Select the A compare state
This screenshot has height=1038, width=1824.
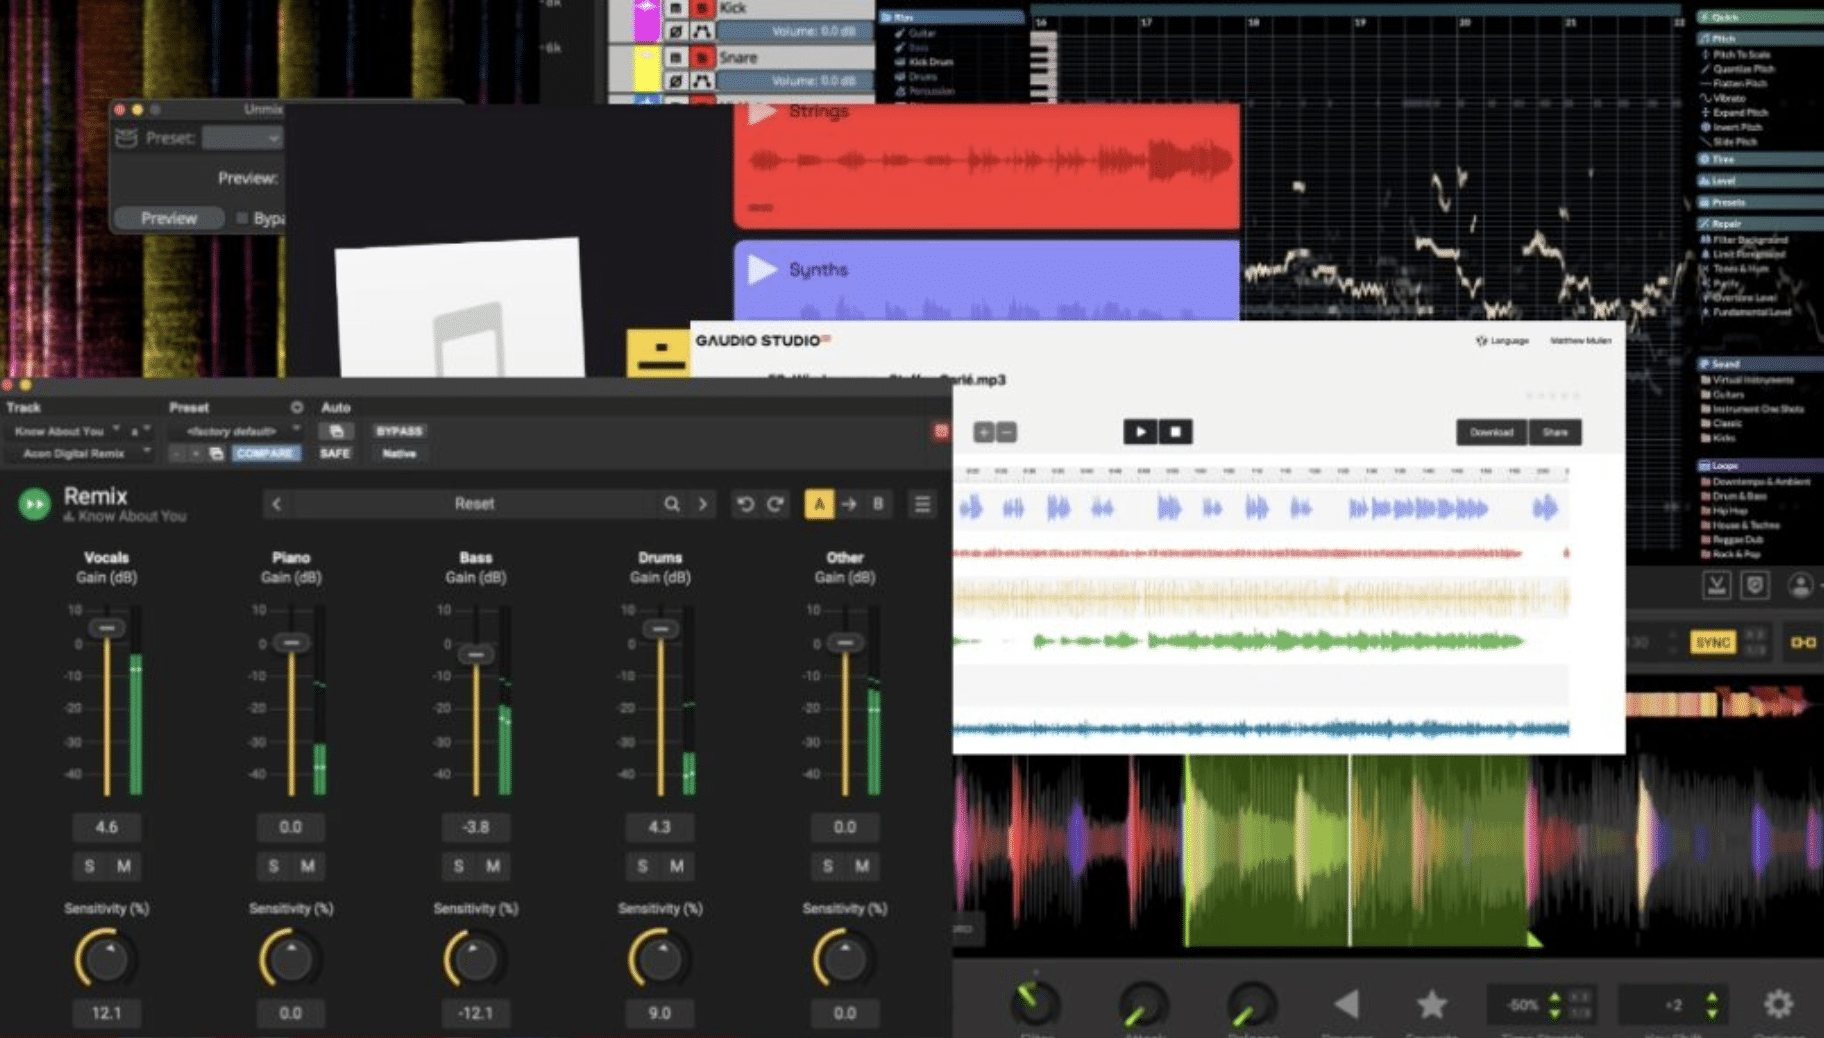coord(819,504)
